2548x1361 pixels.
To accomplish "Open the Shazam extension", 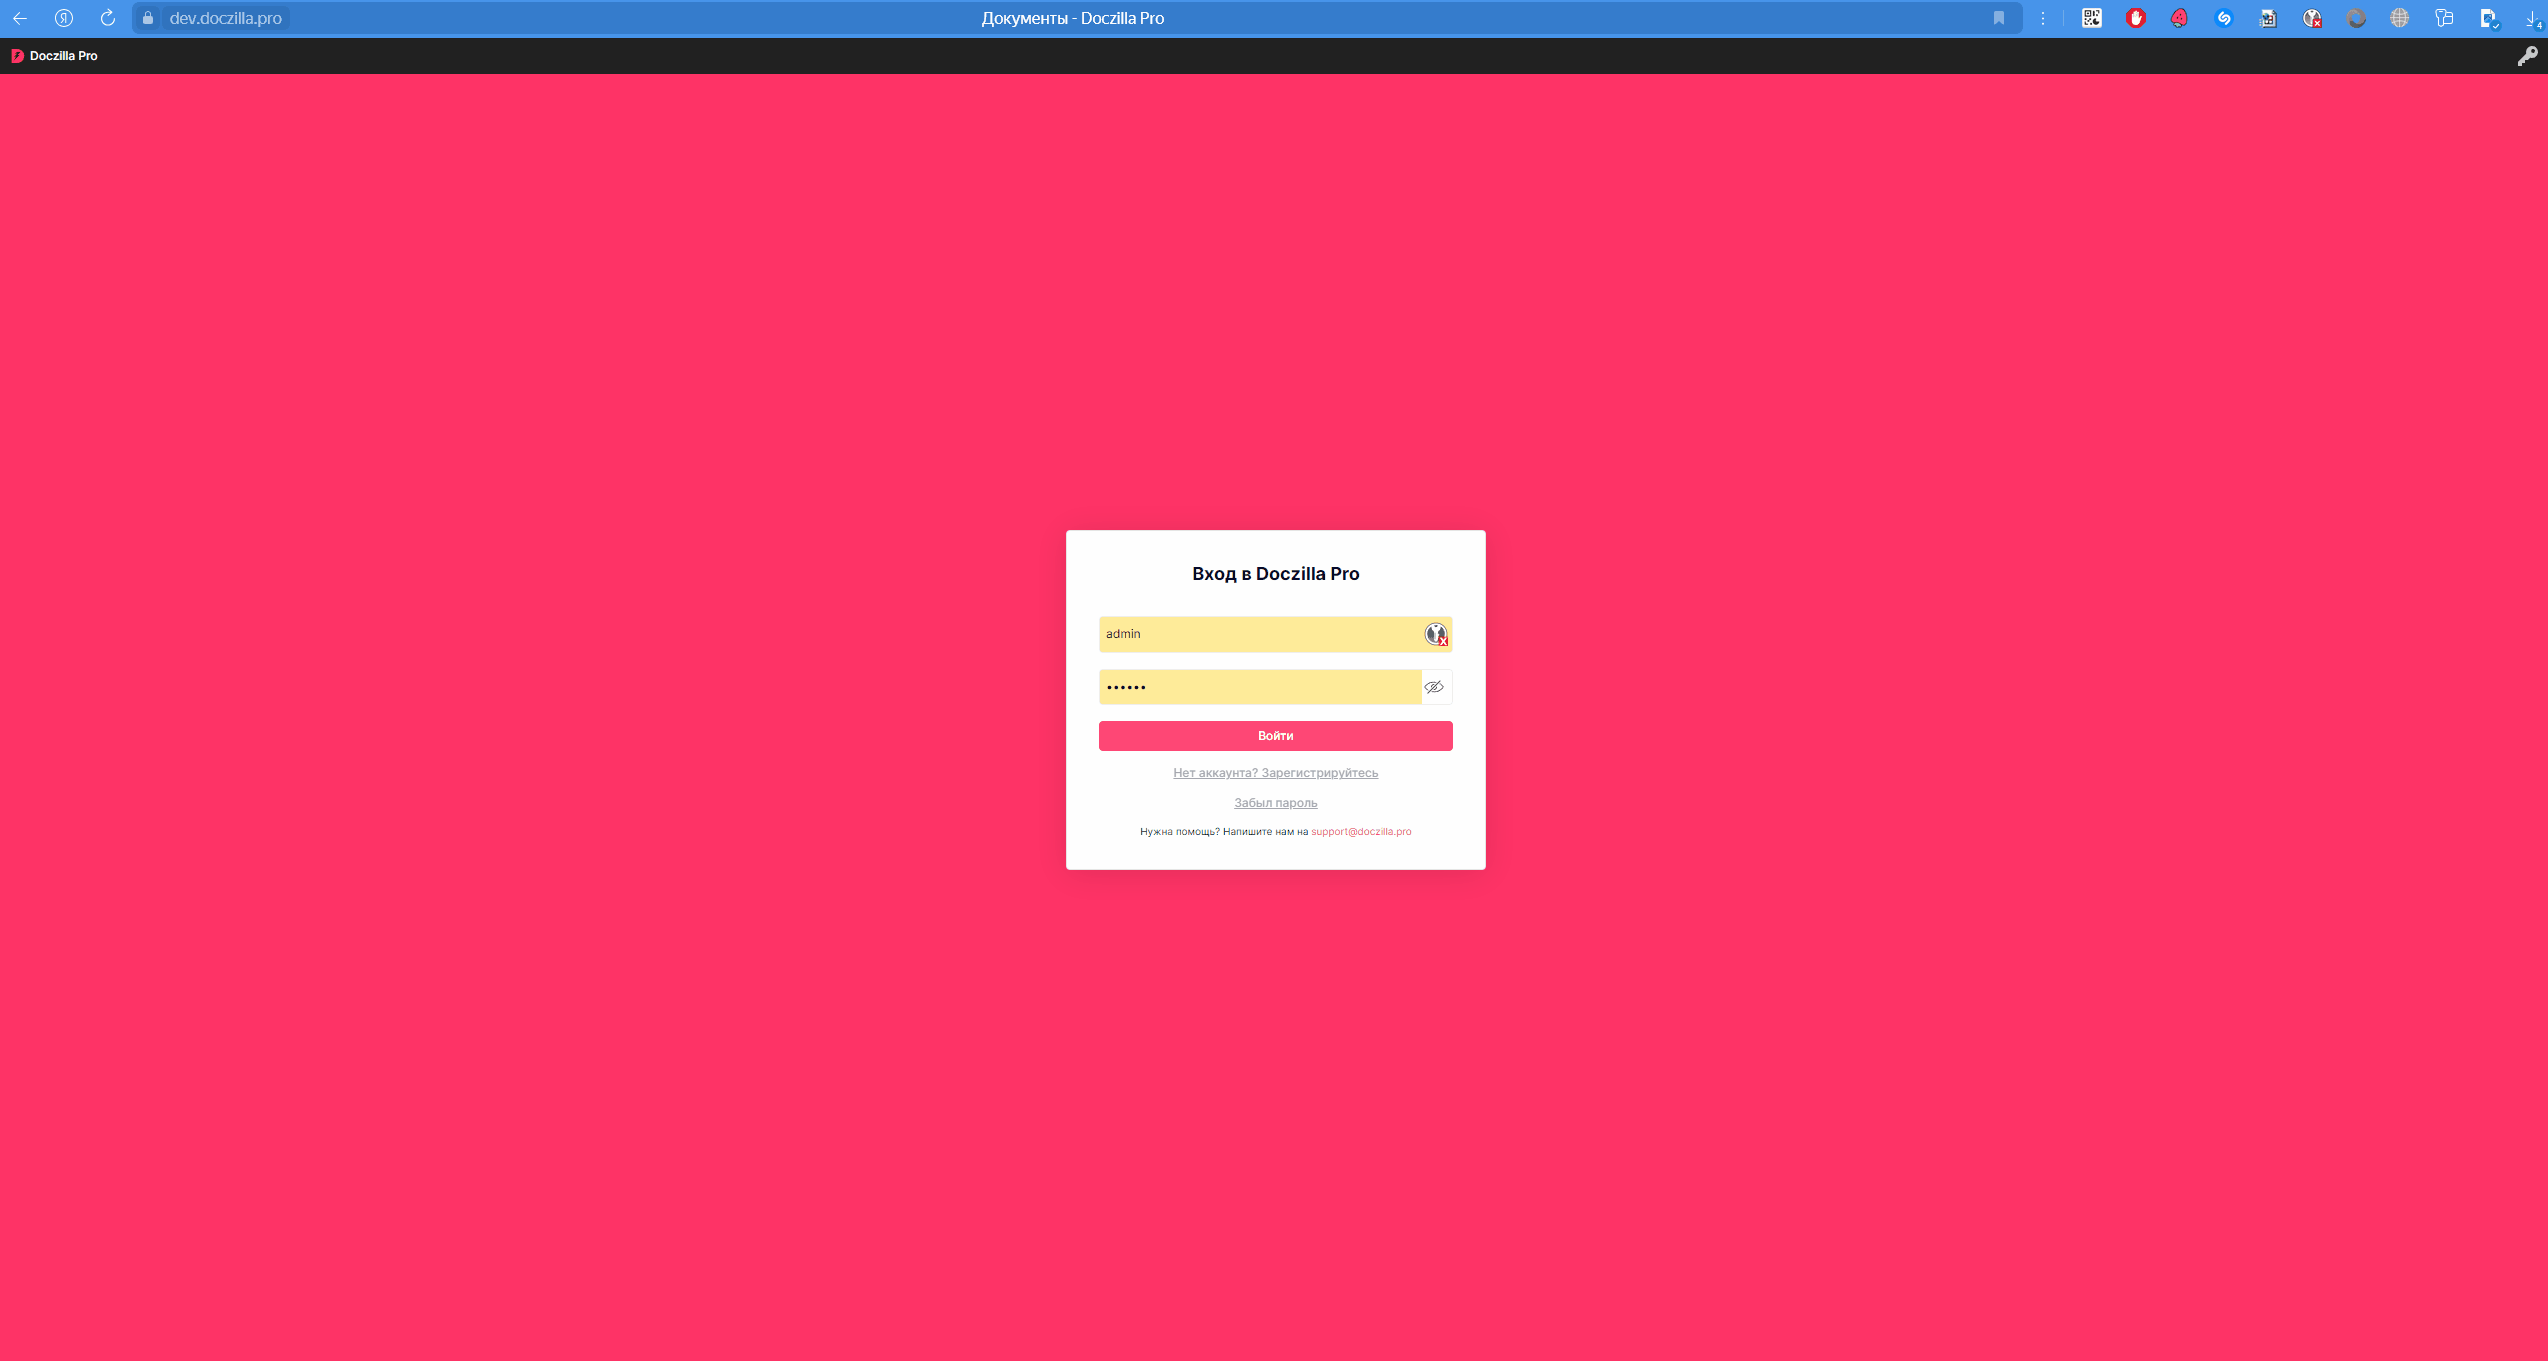I will pyautogui.click(x=2223, y=18).
